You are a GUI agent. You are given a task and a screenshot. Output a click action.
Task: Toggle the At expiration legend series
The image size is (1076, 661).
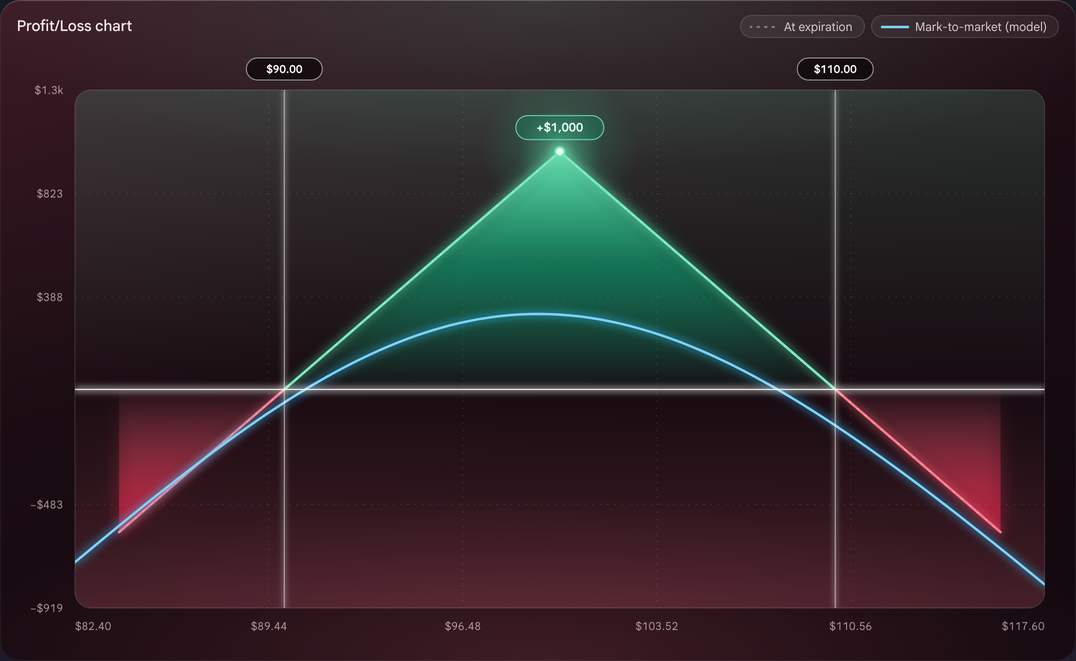pos(802,27)
